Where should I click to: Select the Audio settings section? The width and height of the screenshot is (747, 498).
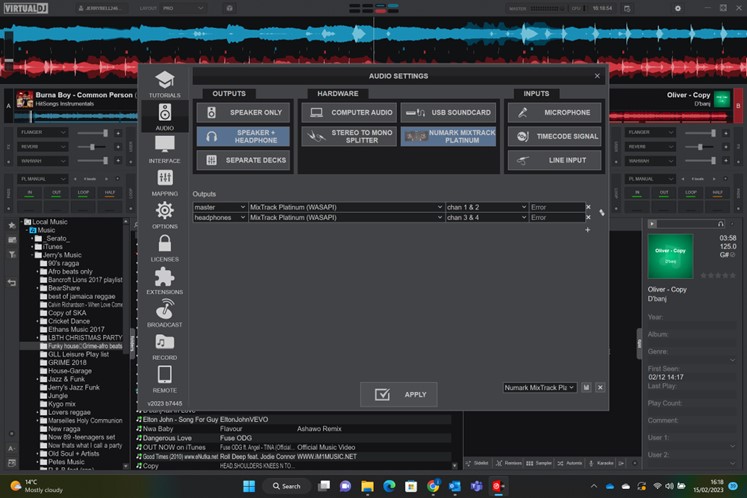coord(164,117)
